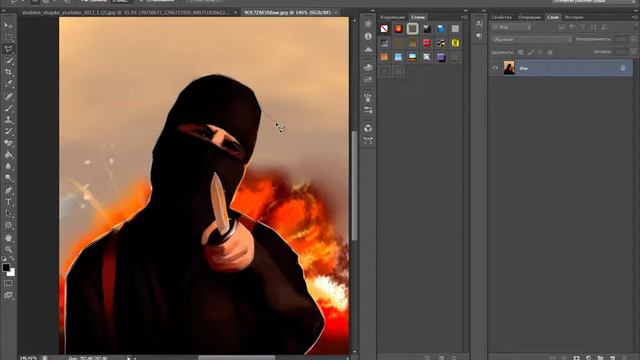Toggle filter for adjustment layers

(x=572, y=27)
